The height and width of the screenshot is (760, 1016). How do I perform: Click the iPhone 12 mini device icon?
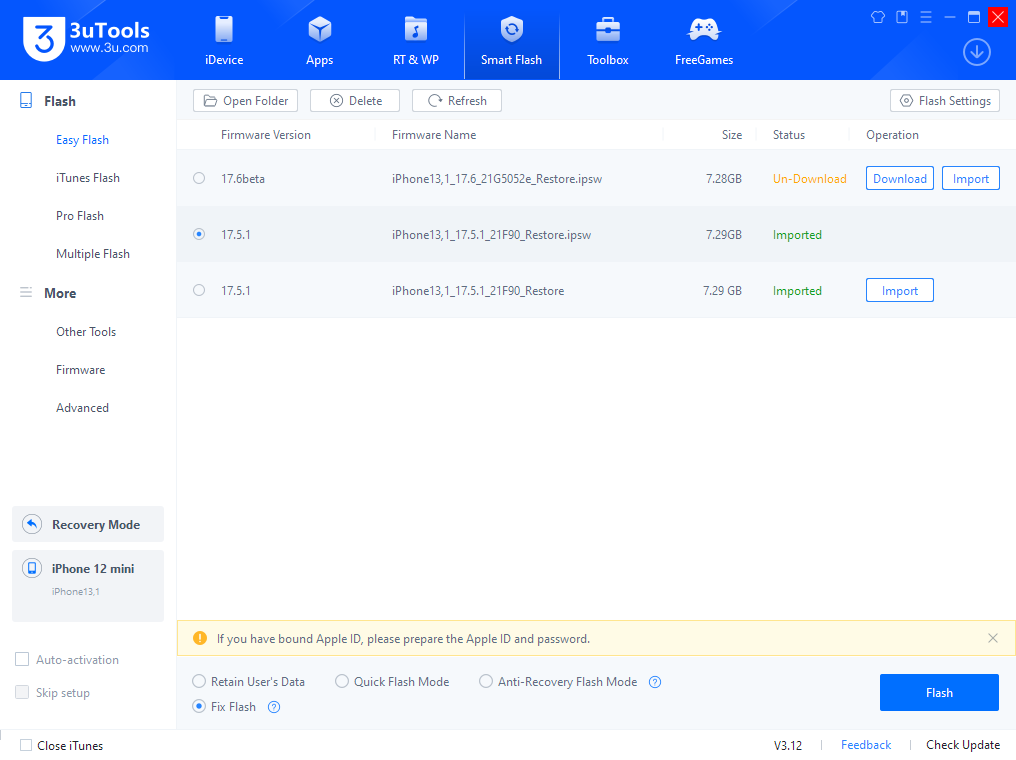pos(32,568)
